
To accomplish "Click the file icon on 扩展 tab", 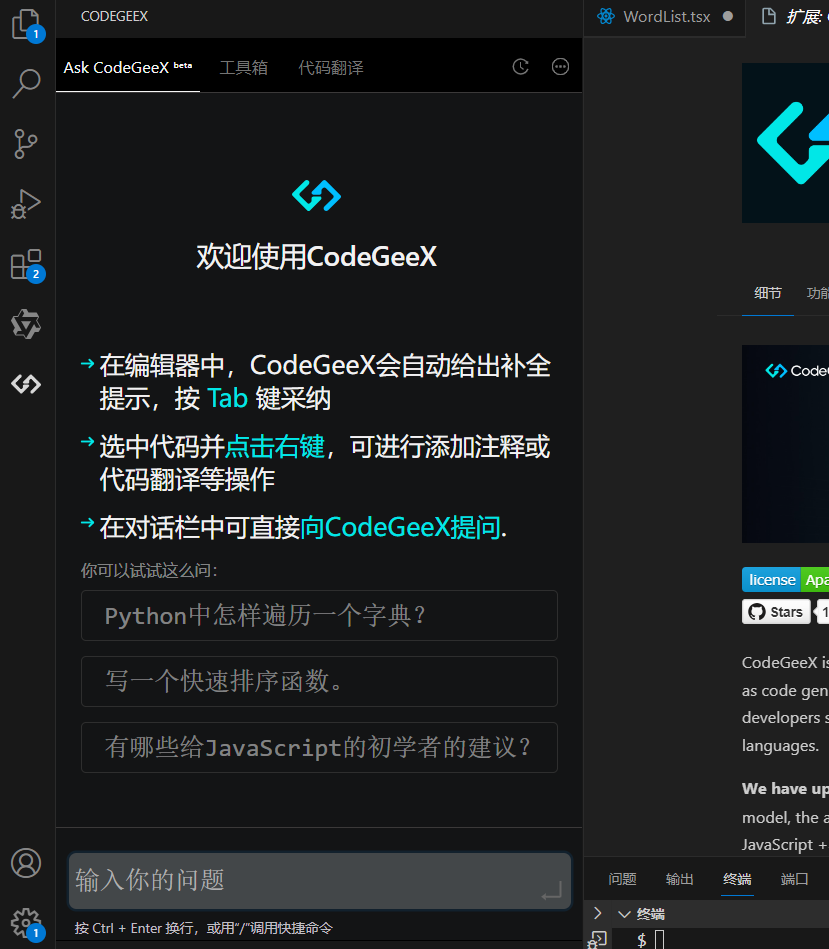I will pyautogui.click(x=768, y=16).
